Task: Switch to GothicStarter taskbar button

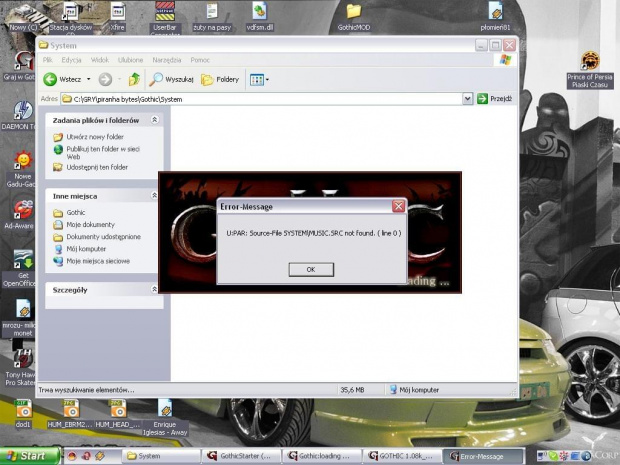Action: [241, 456]
